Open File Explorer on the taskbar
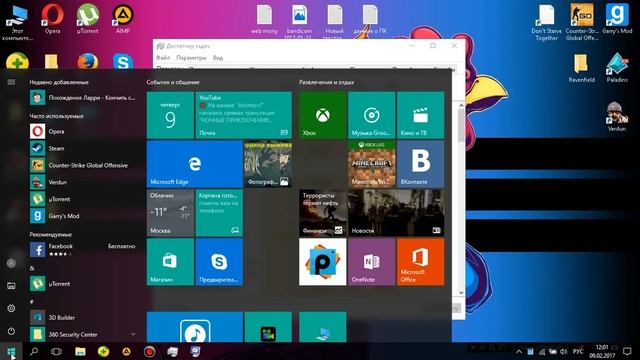640x360 pixels. [80, 351]
